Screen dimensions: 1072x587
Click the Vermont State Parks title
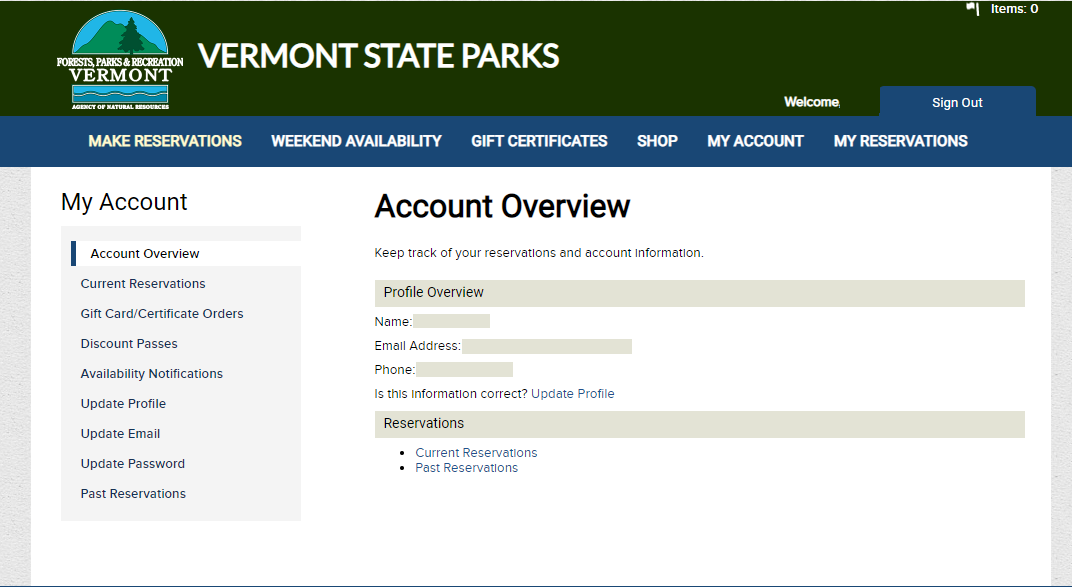click(378, 56)
